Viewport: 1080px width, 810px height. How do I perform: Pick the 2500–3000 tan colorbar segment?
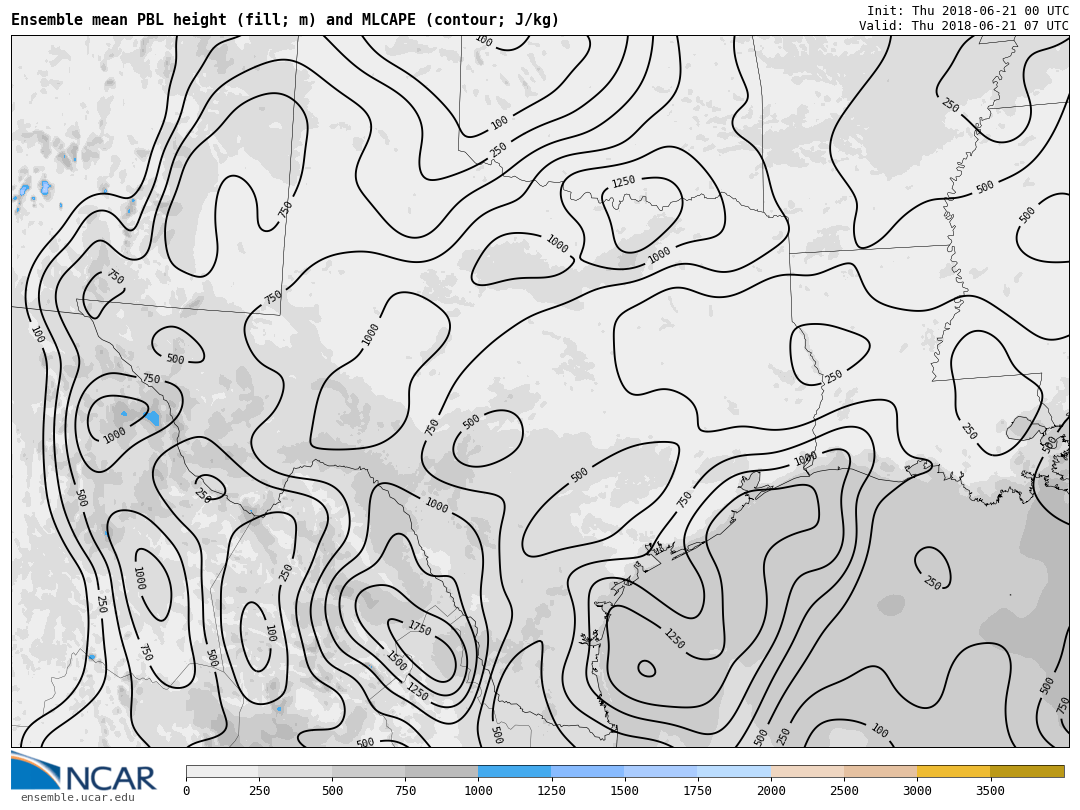point(880,771)
